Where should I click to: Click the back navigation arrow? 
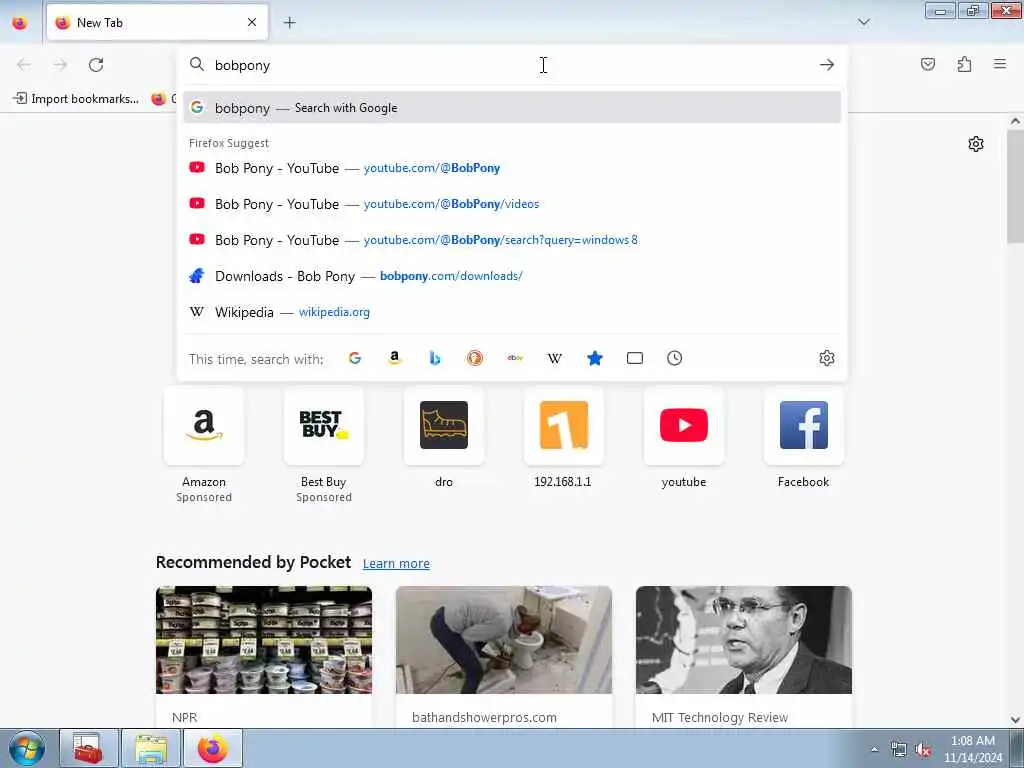coord(24,65)
